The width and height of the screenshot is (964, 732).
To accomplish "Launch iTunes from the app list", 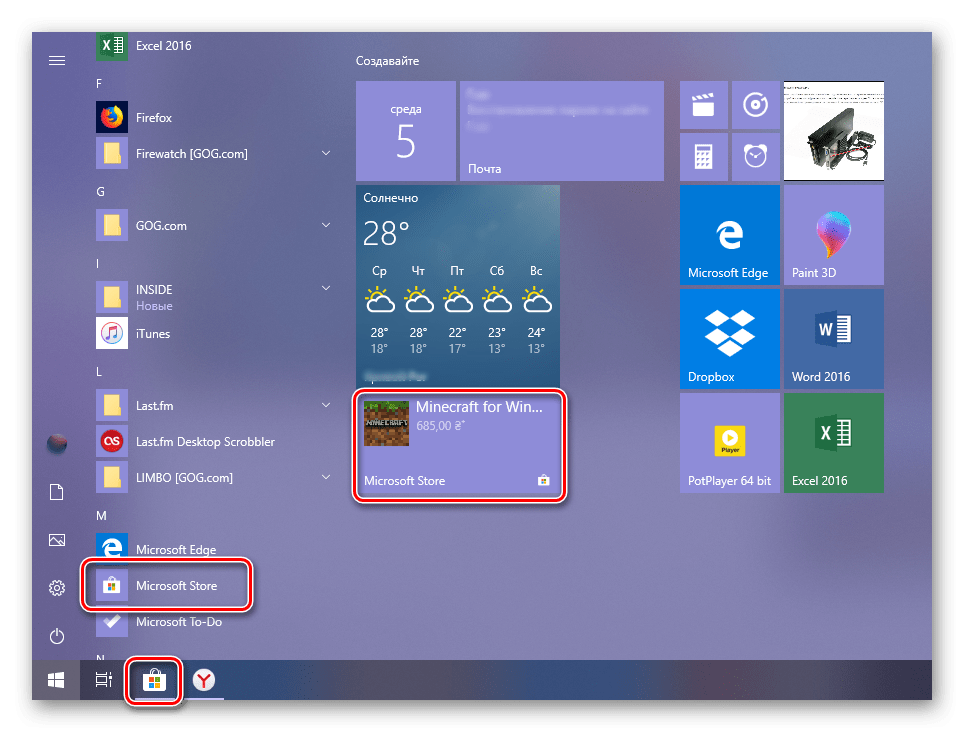I will click(215, 333).
